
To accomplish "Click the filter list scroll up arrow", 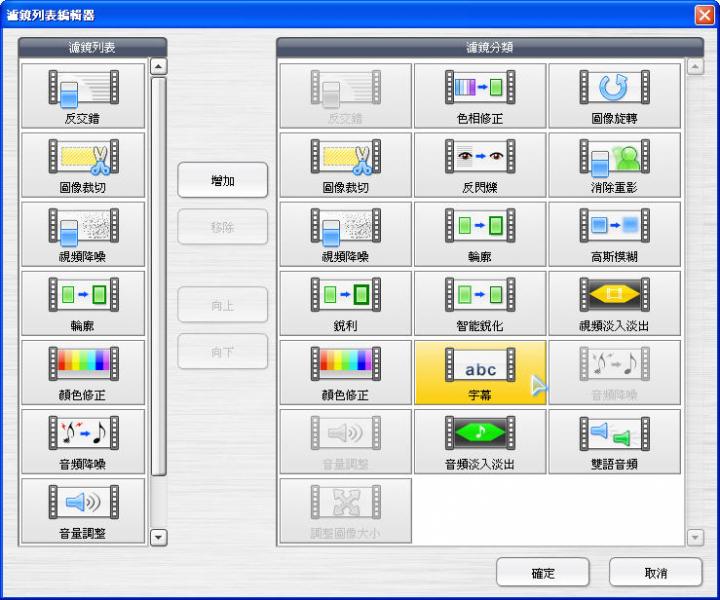I will pyautogui.click(x=158, y=67).
